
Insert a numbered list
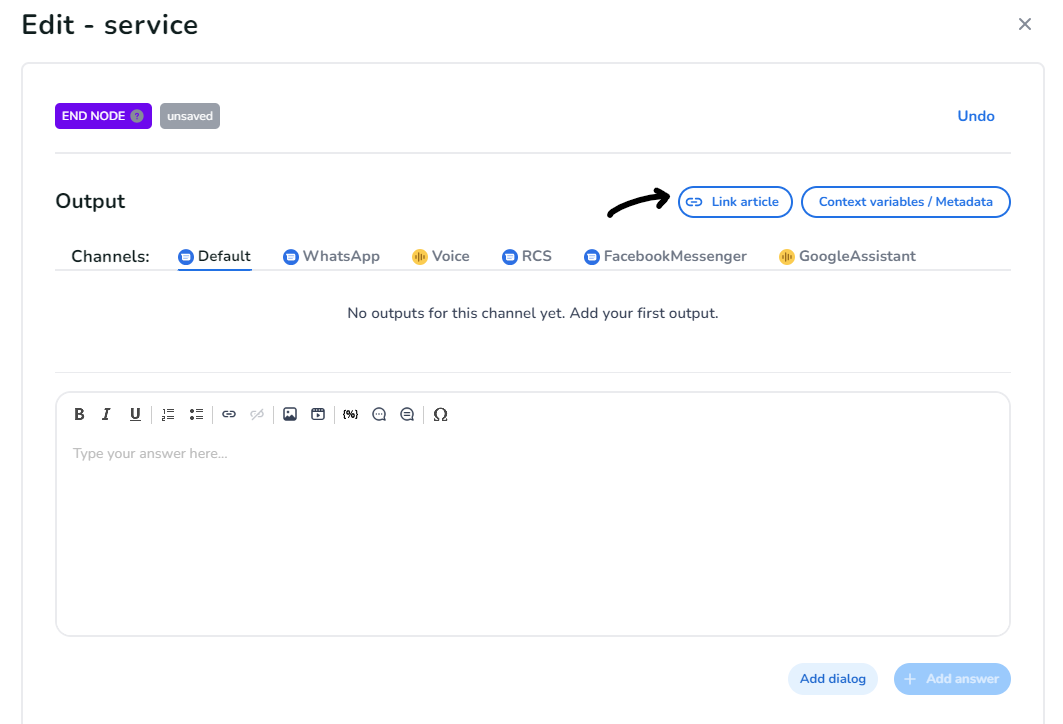(x=168, y=414)
